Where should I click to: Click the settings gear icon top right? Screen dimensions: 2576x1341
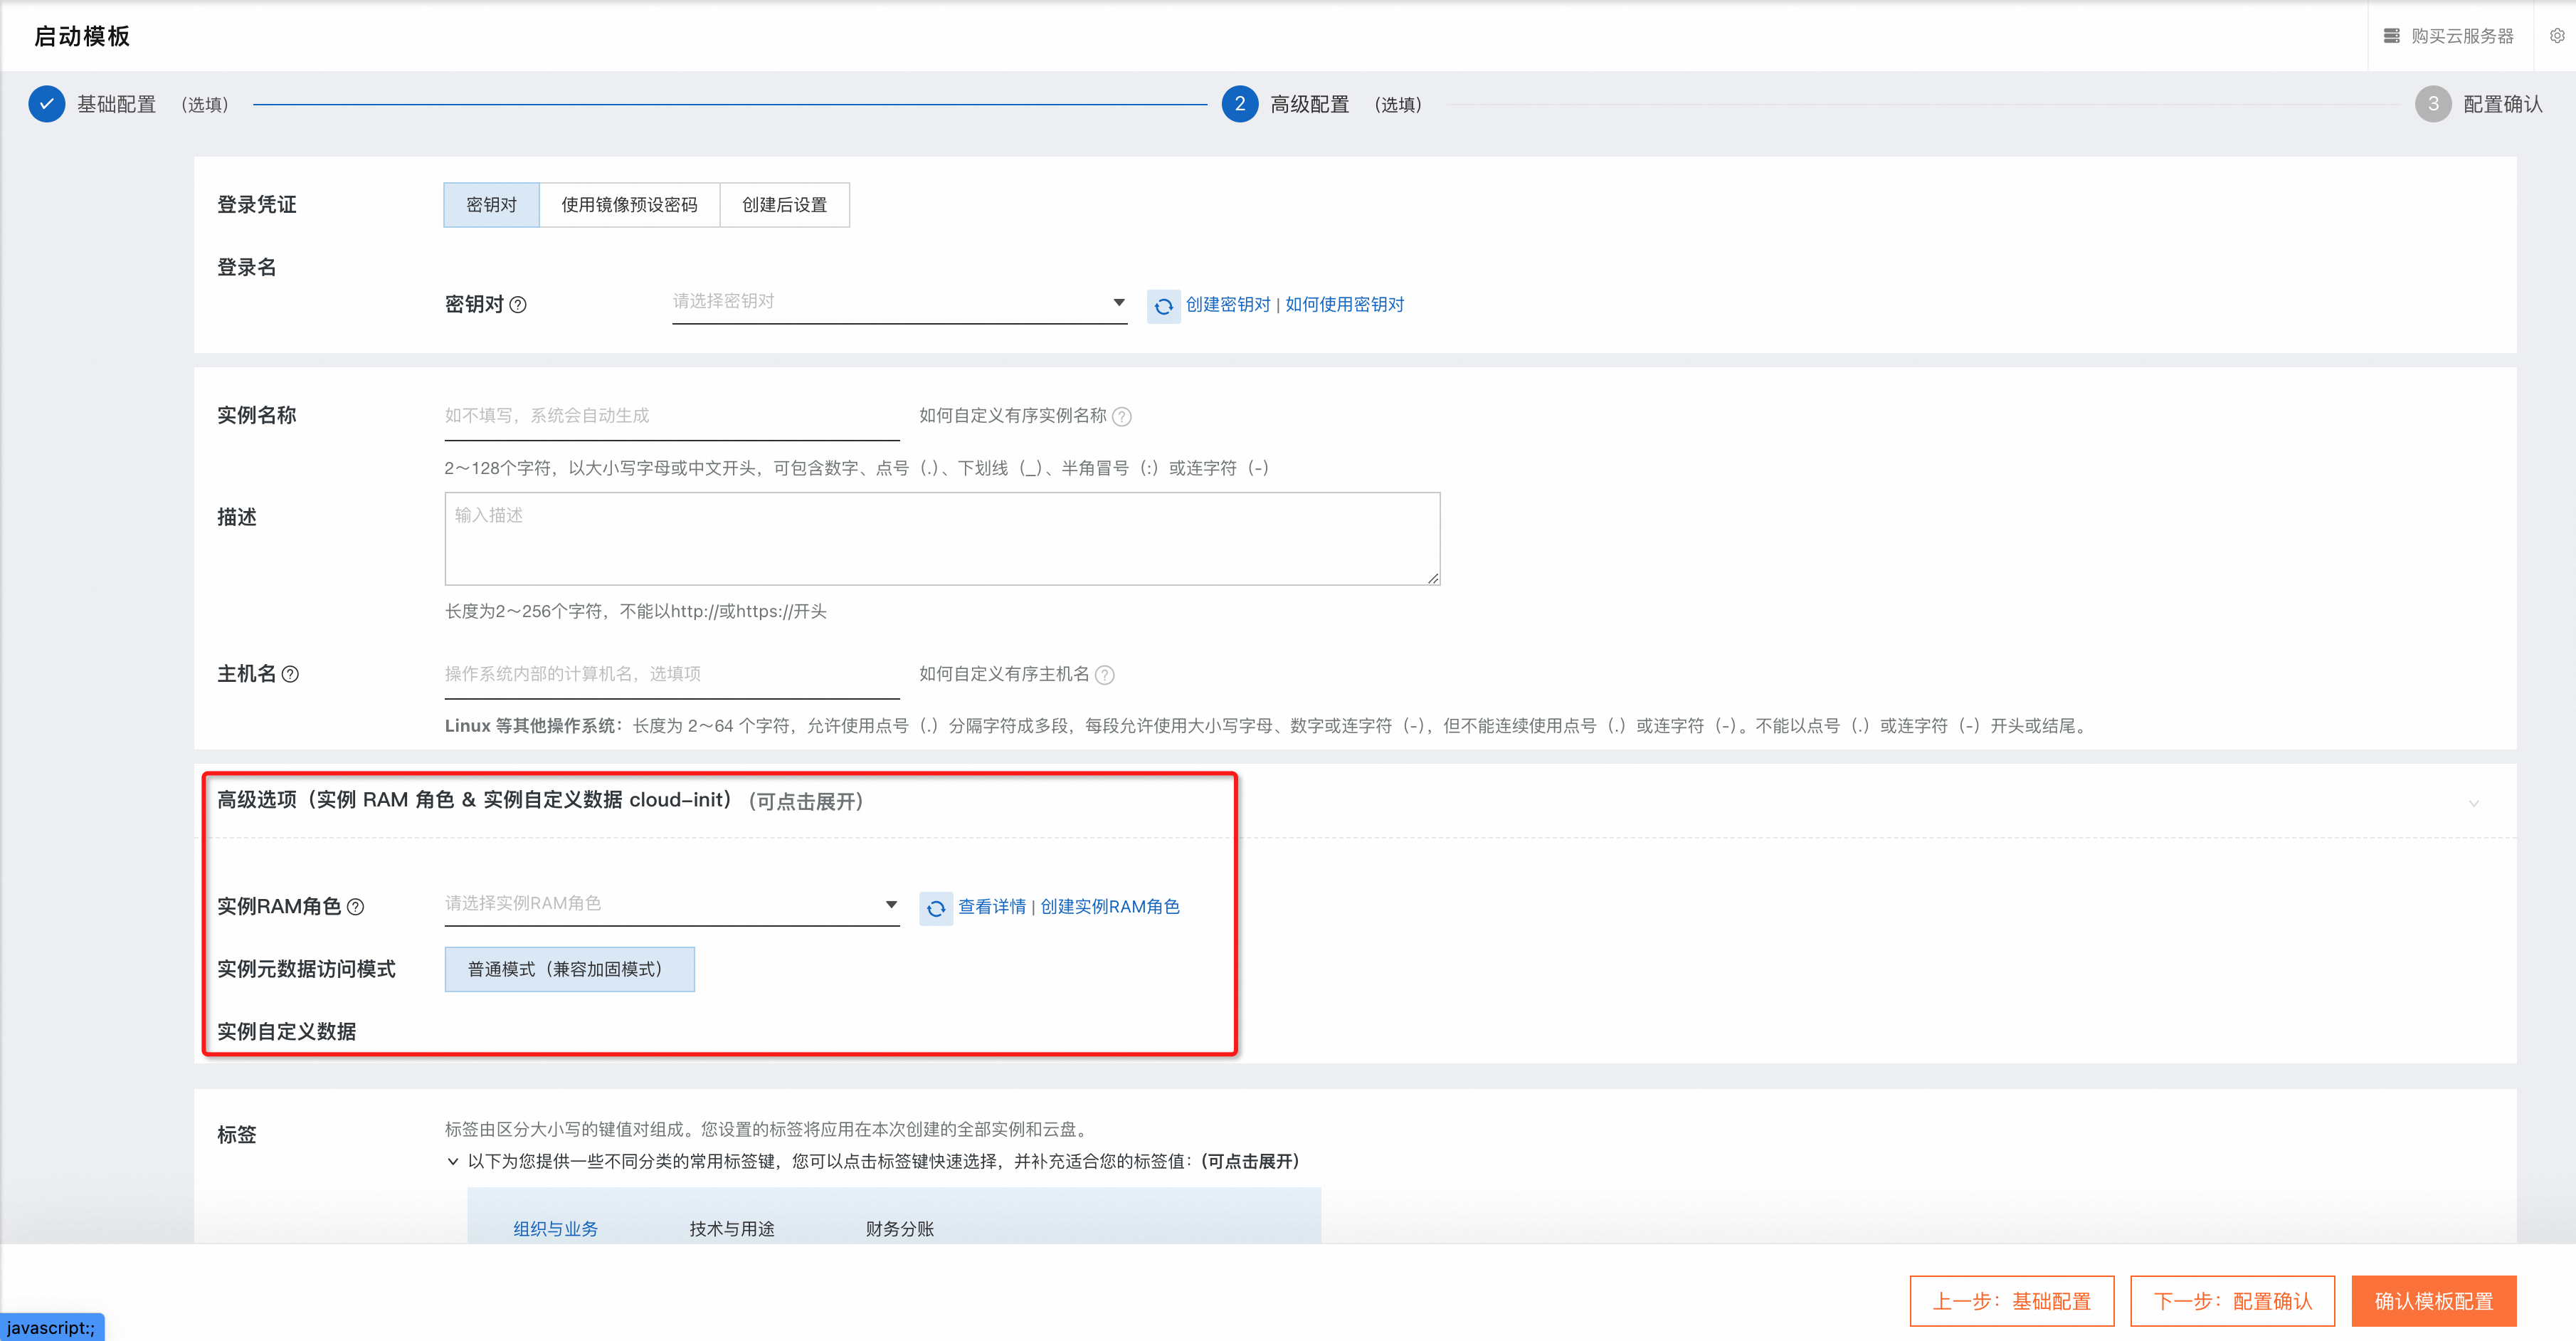[x=2556, y=36]
